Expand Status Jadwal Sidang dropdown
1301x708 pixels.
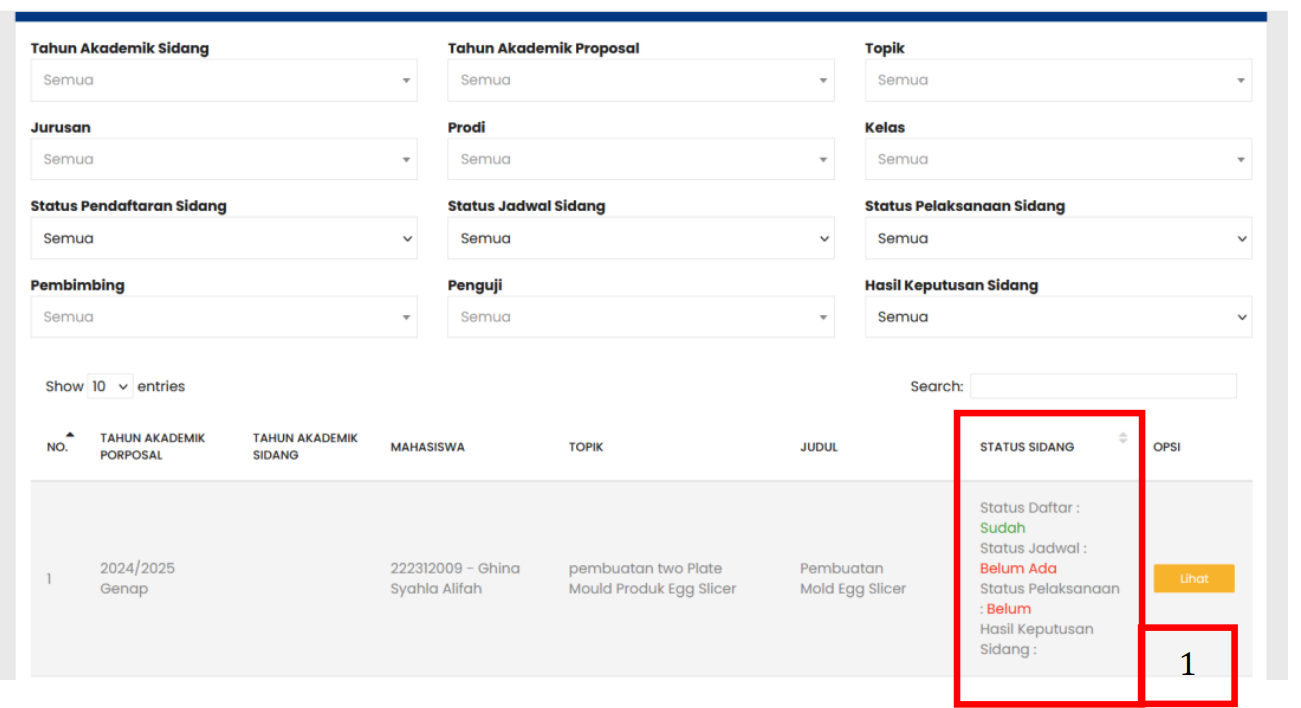coord(640,238)
